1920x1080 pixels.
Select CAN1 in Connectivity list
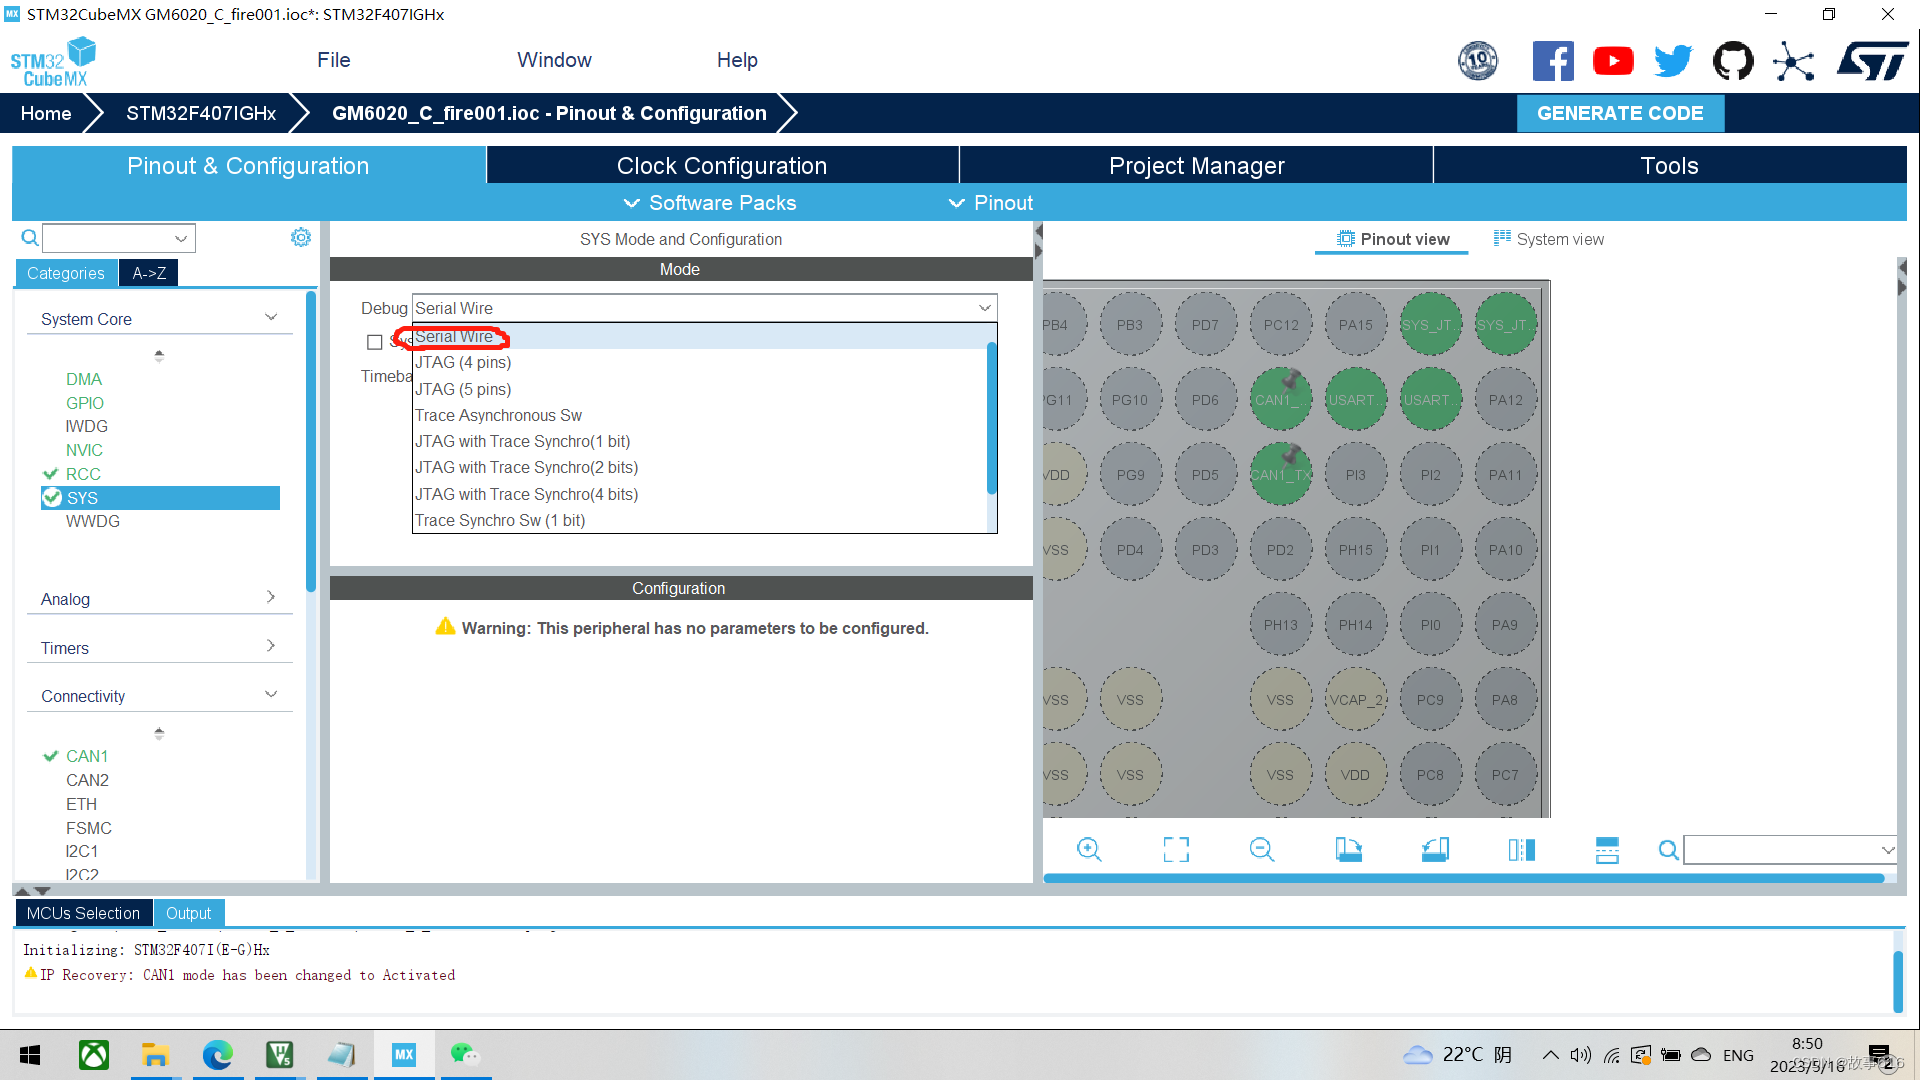click(87, 756)
